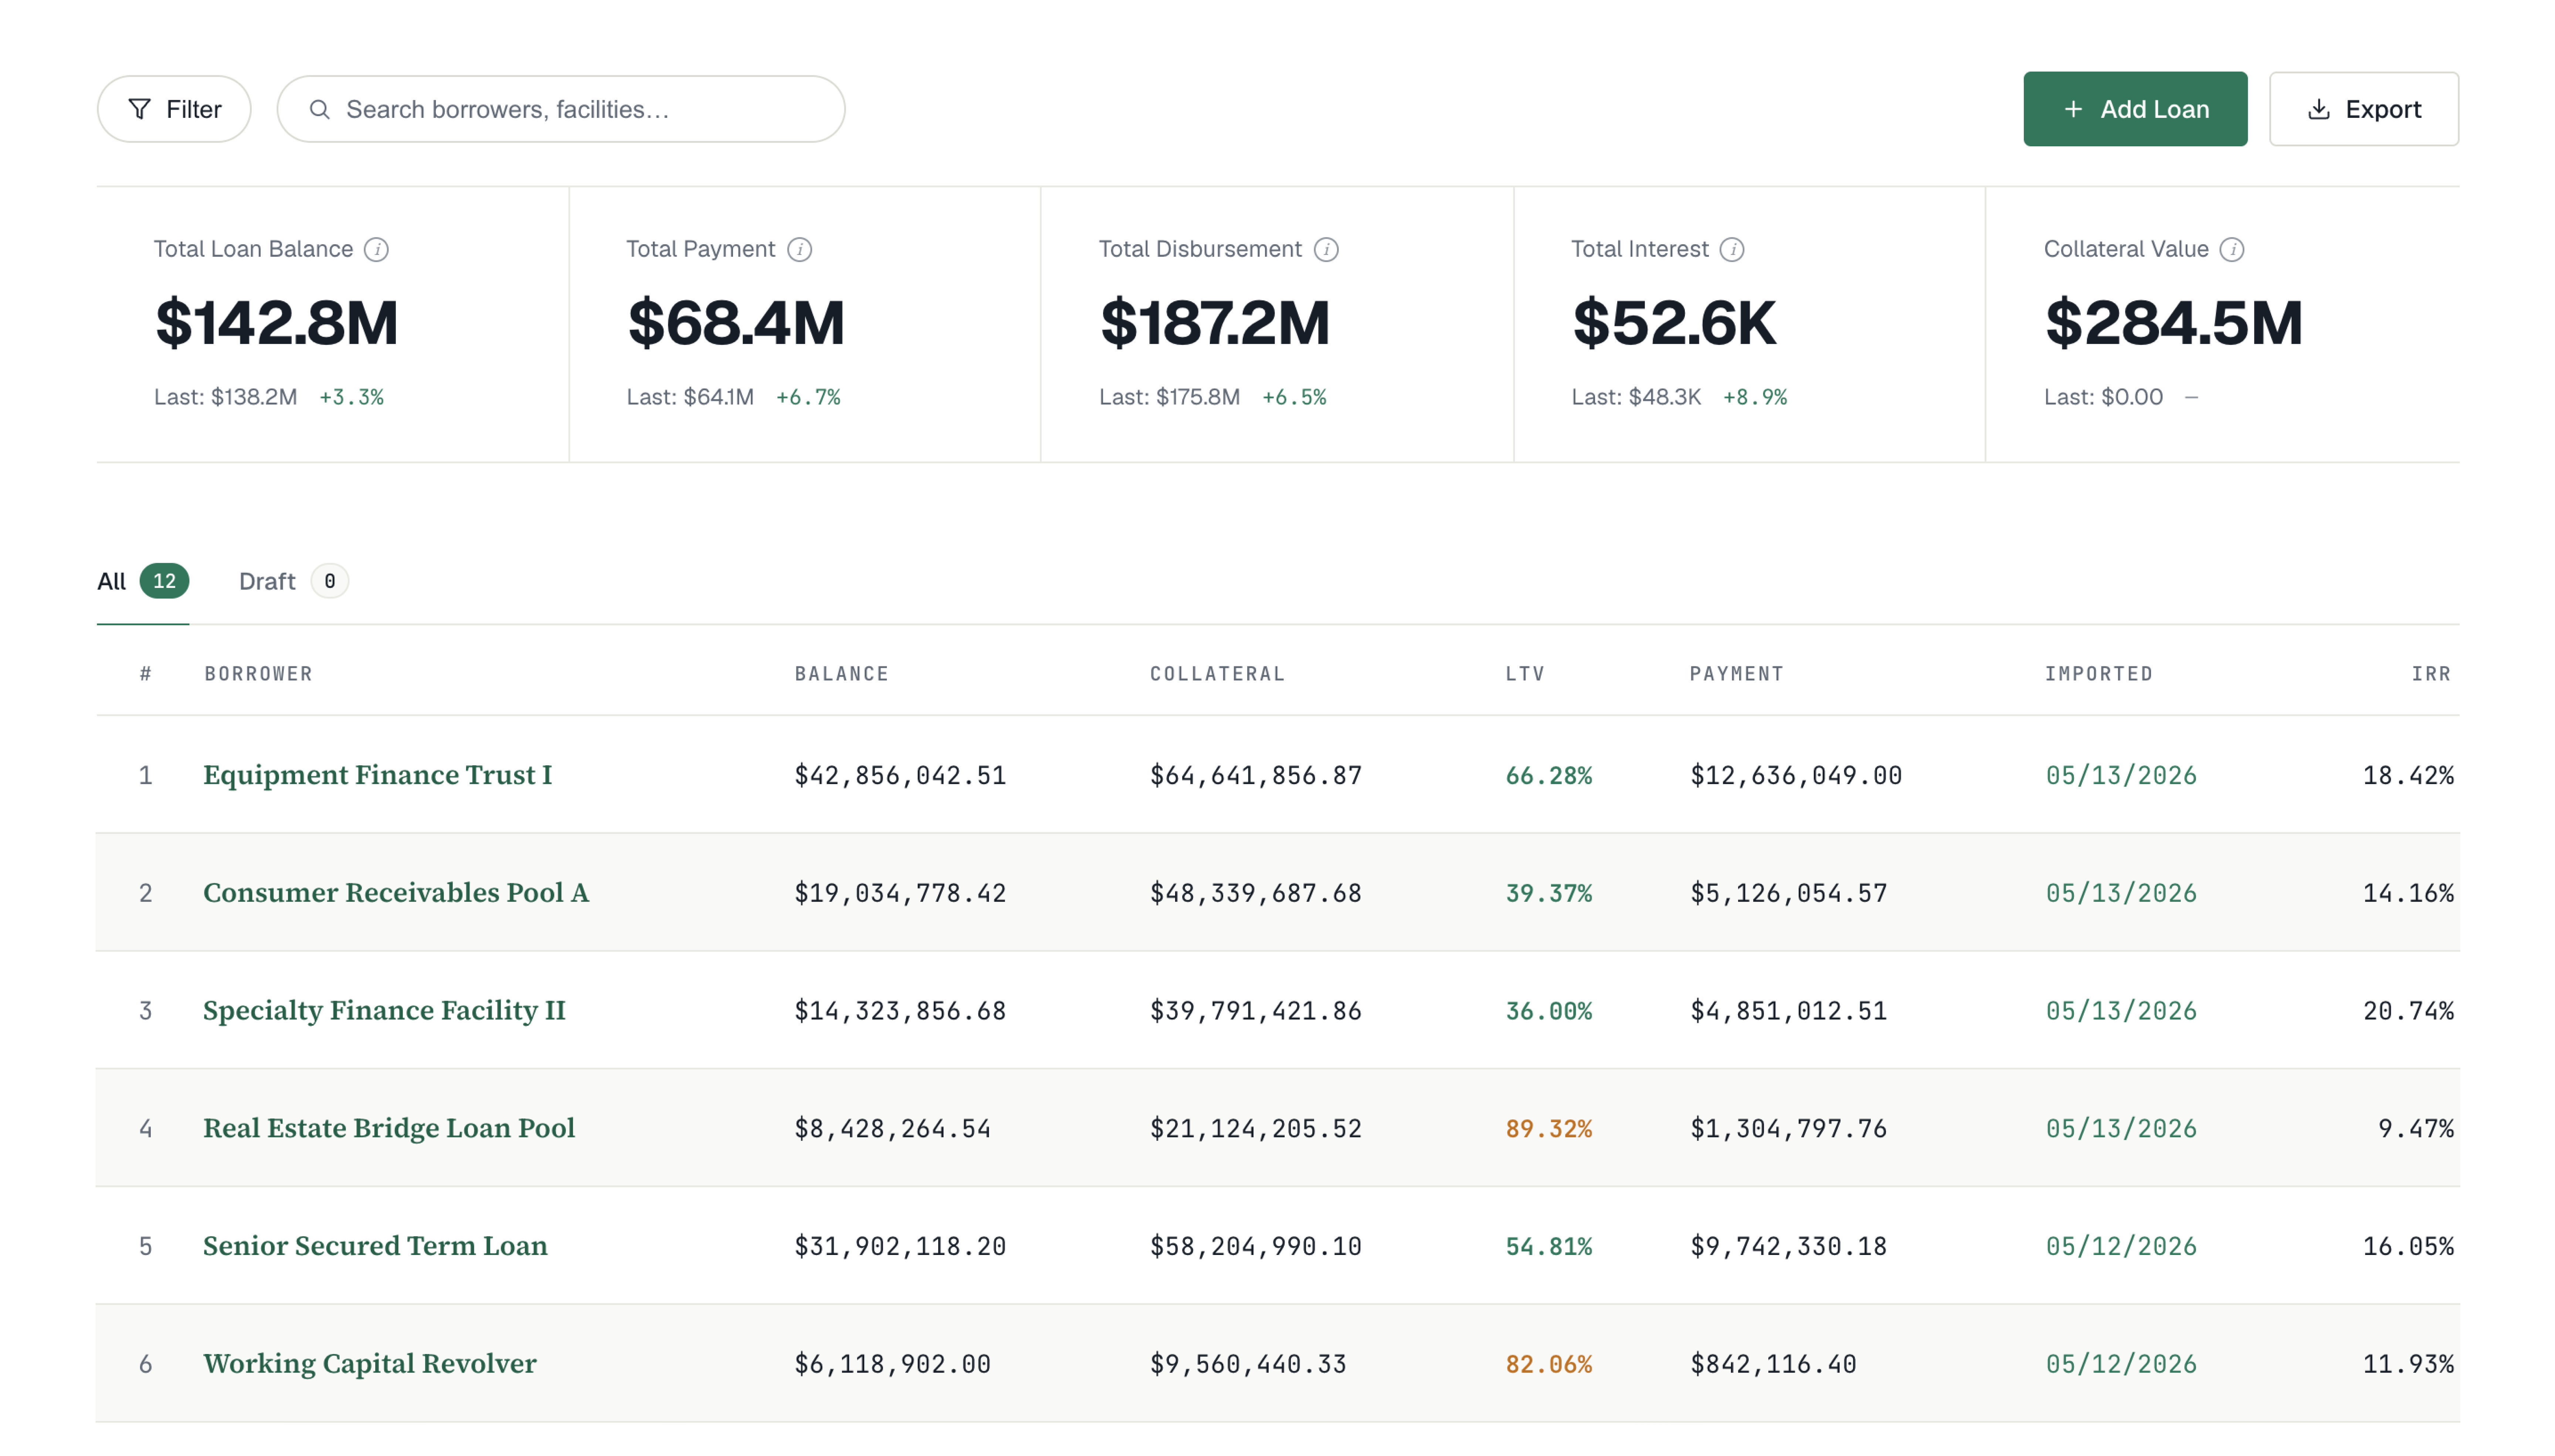Click the 05/13/2026 date for Equipment Finance Trust I
Viewport: 2555px width, 1456px height.
click(x=2121, y=776)
